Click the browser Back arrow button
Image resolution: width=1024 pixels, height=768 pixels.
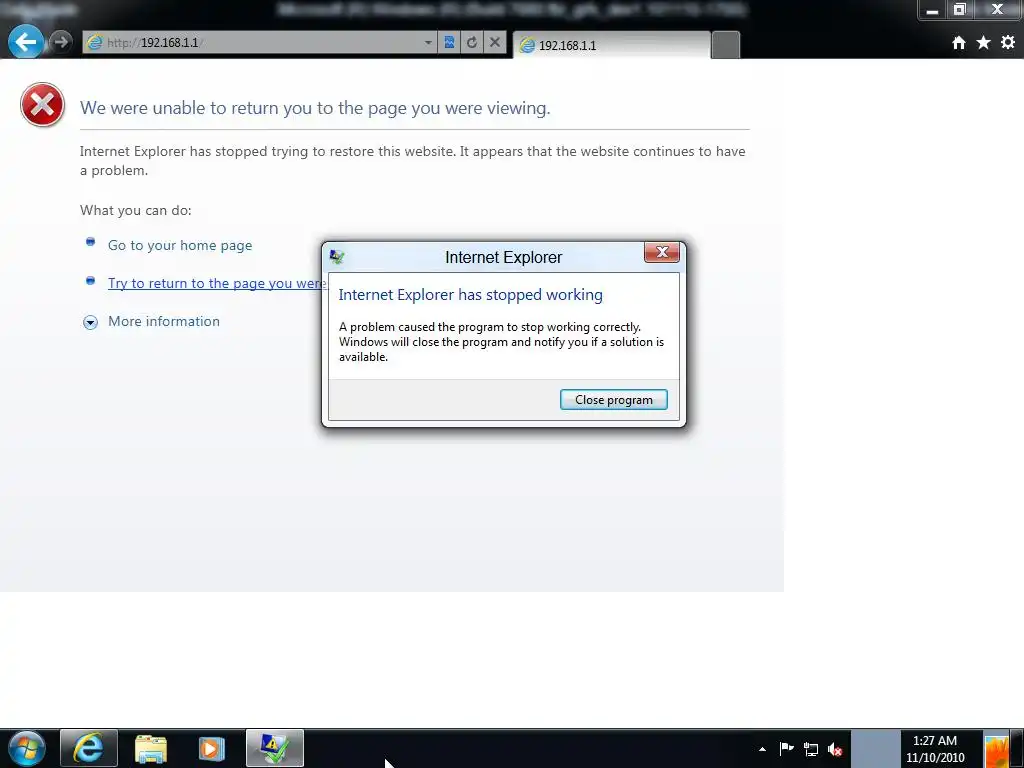click(25, 42)
